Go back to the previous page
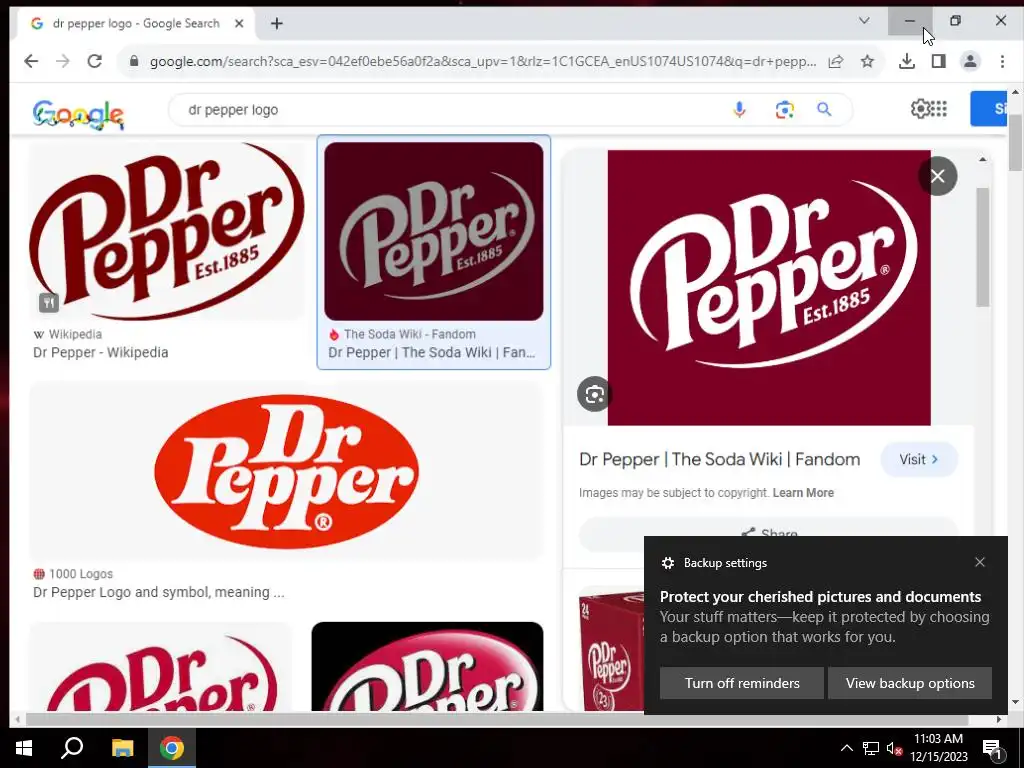 click(31, 61)
